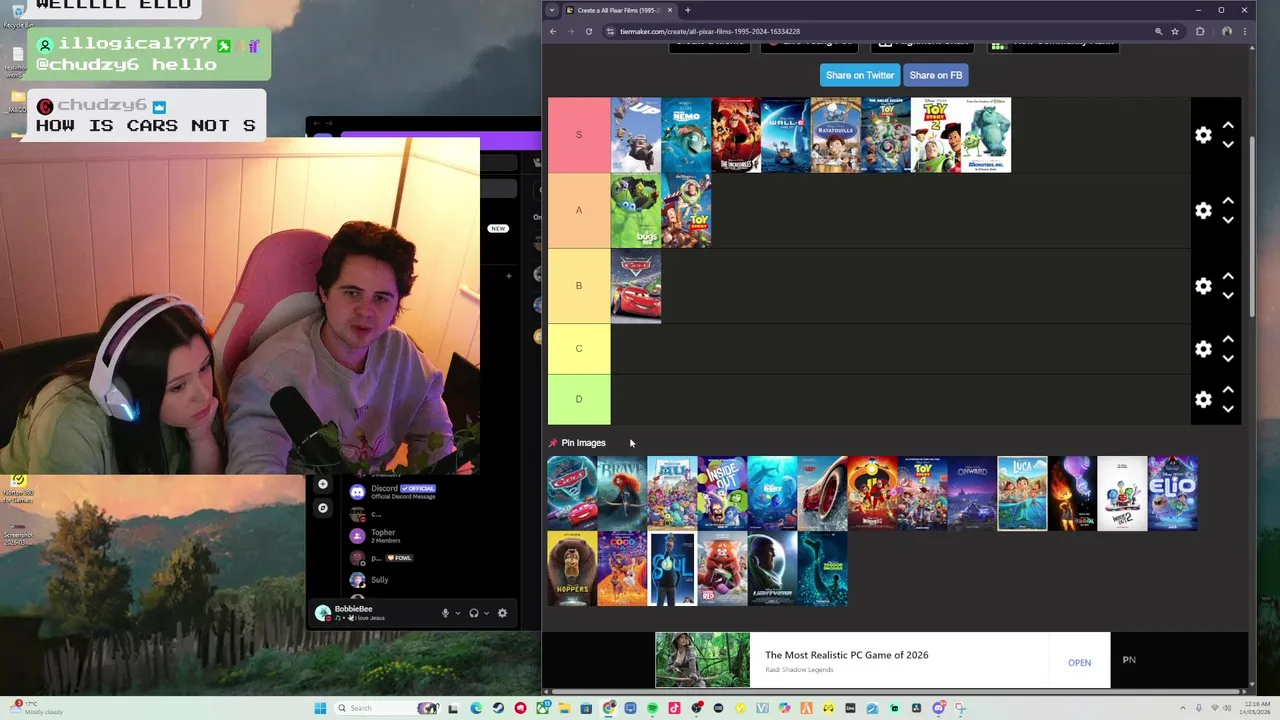Toggle Discord headphones deafen

coord(474,613)
